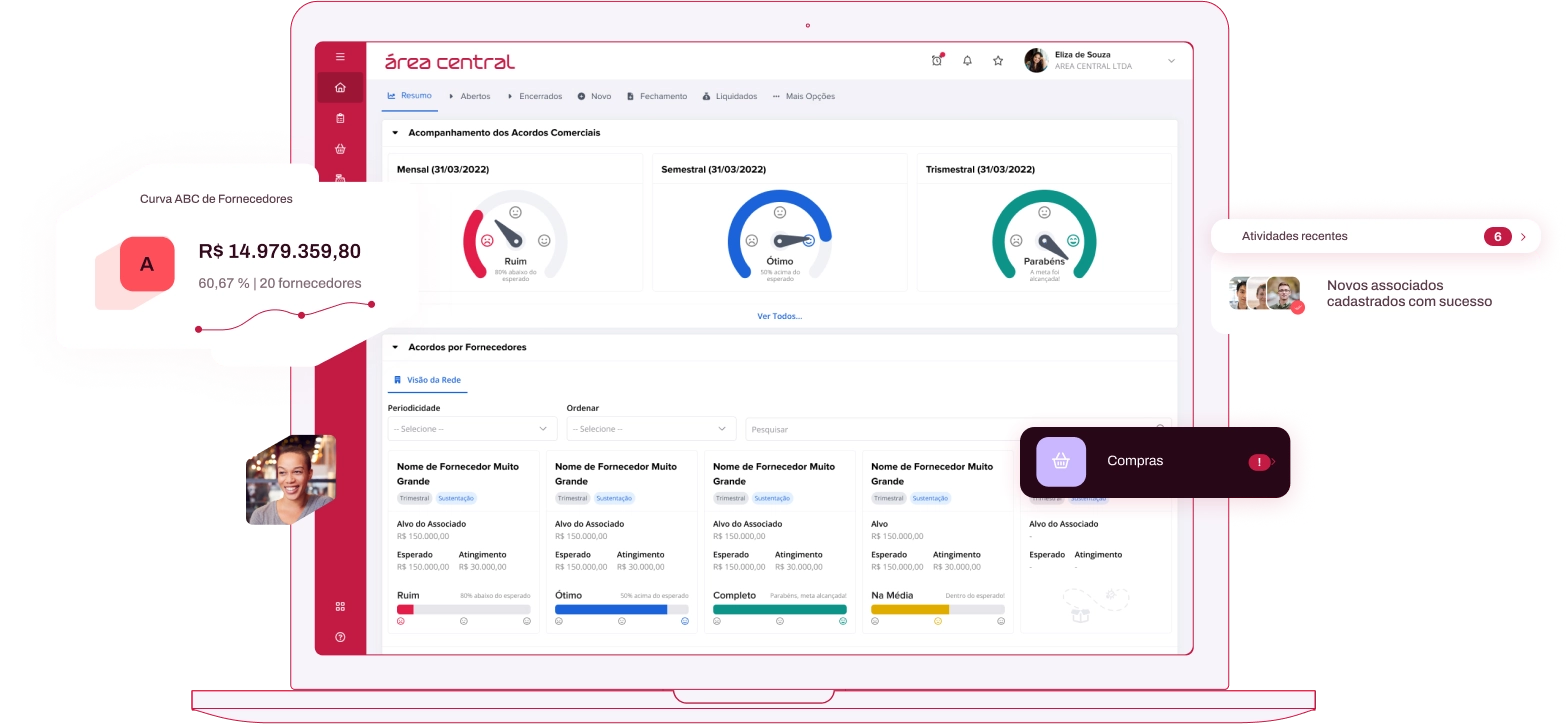Screen dimensions: 1566x727
Task: Click the favorites star icon
Action: point(998,61)
